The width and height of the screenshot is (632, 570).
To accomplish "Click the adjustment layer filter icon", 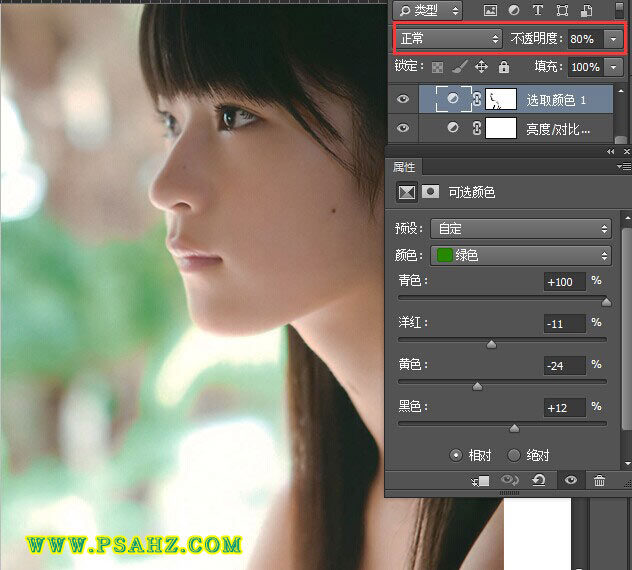I will (x=514, y=11).
